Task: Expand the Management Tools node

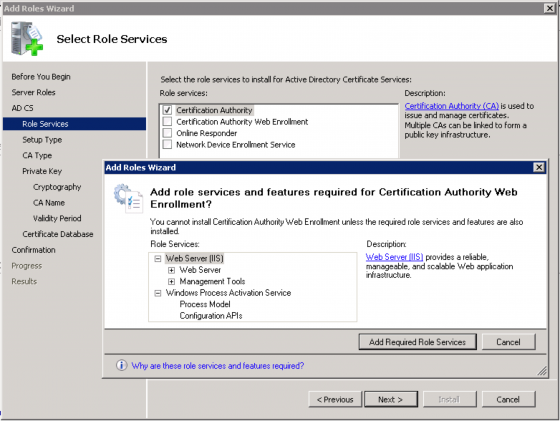Action: click(171, 282)
